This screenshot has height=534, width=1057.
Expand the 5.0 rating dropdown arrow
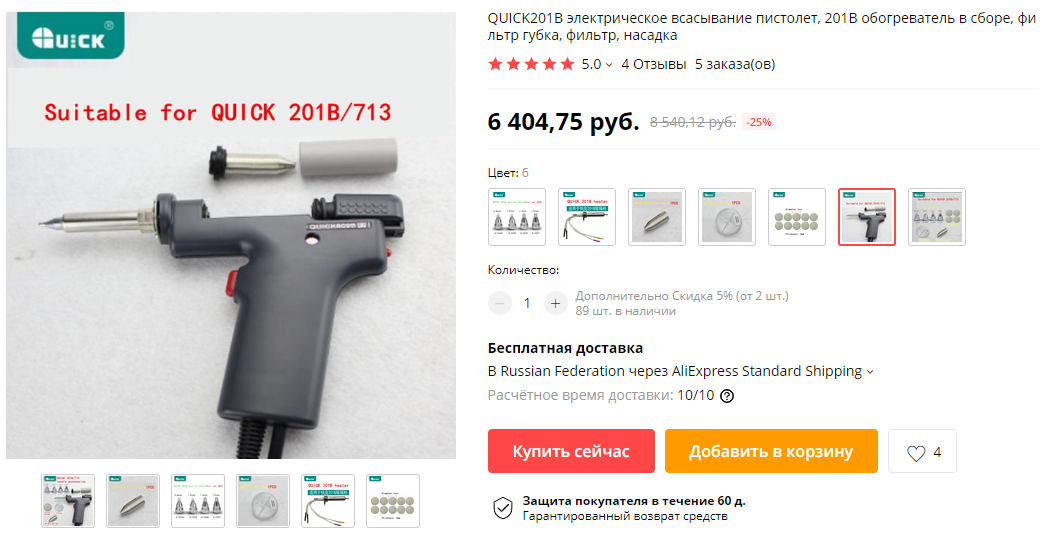coord(609,65)
